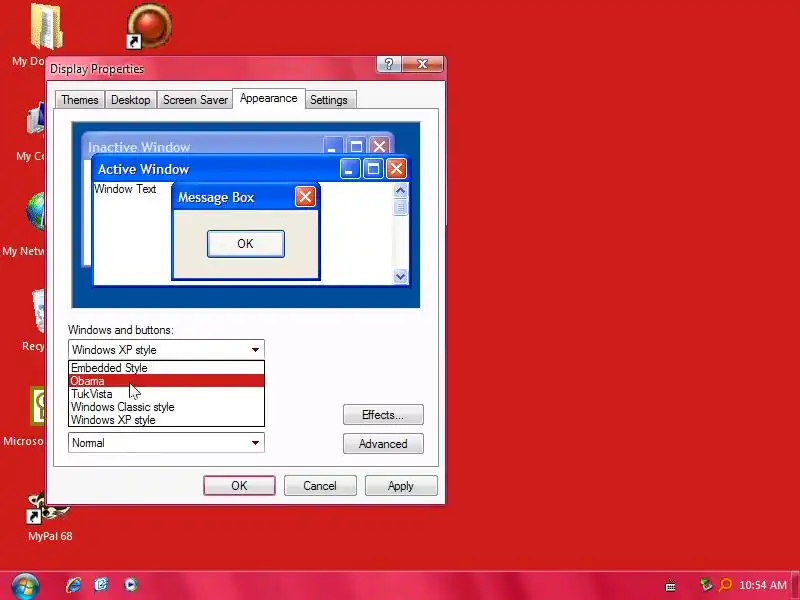Select the Appearance tab
800x600 pixels.
coord(268,98)
